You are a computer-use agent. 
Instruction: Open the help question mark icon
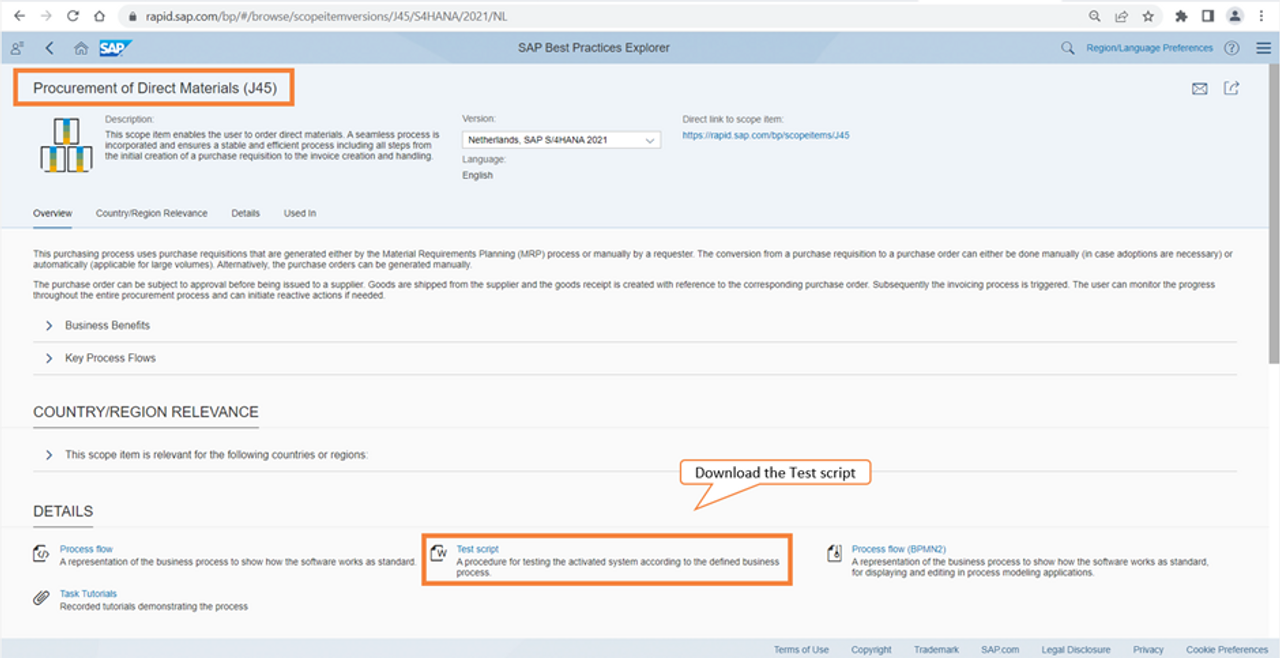[x=1232, y=48]
